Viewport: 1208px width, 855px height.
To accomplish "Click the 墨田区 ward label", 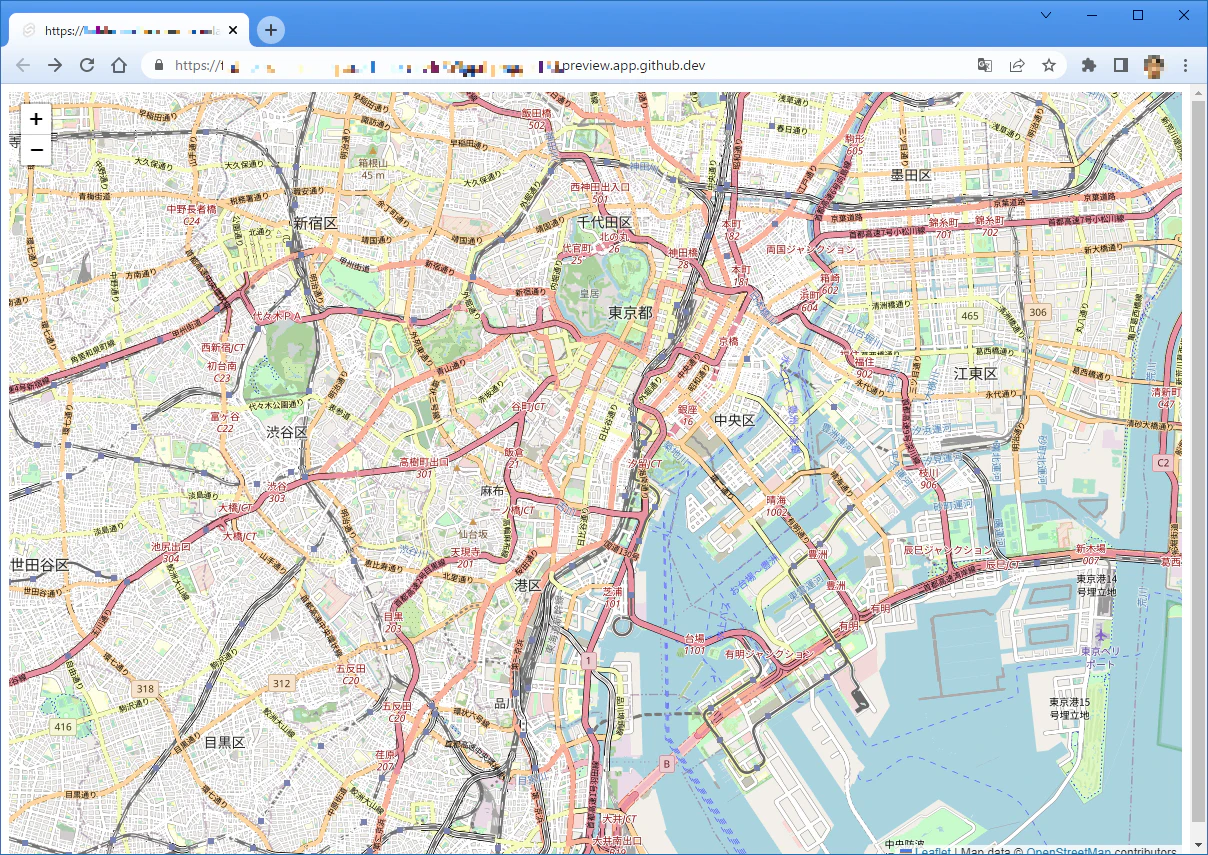I will tap(912, 175).
